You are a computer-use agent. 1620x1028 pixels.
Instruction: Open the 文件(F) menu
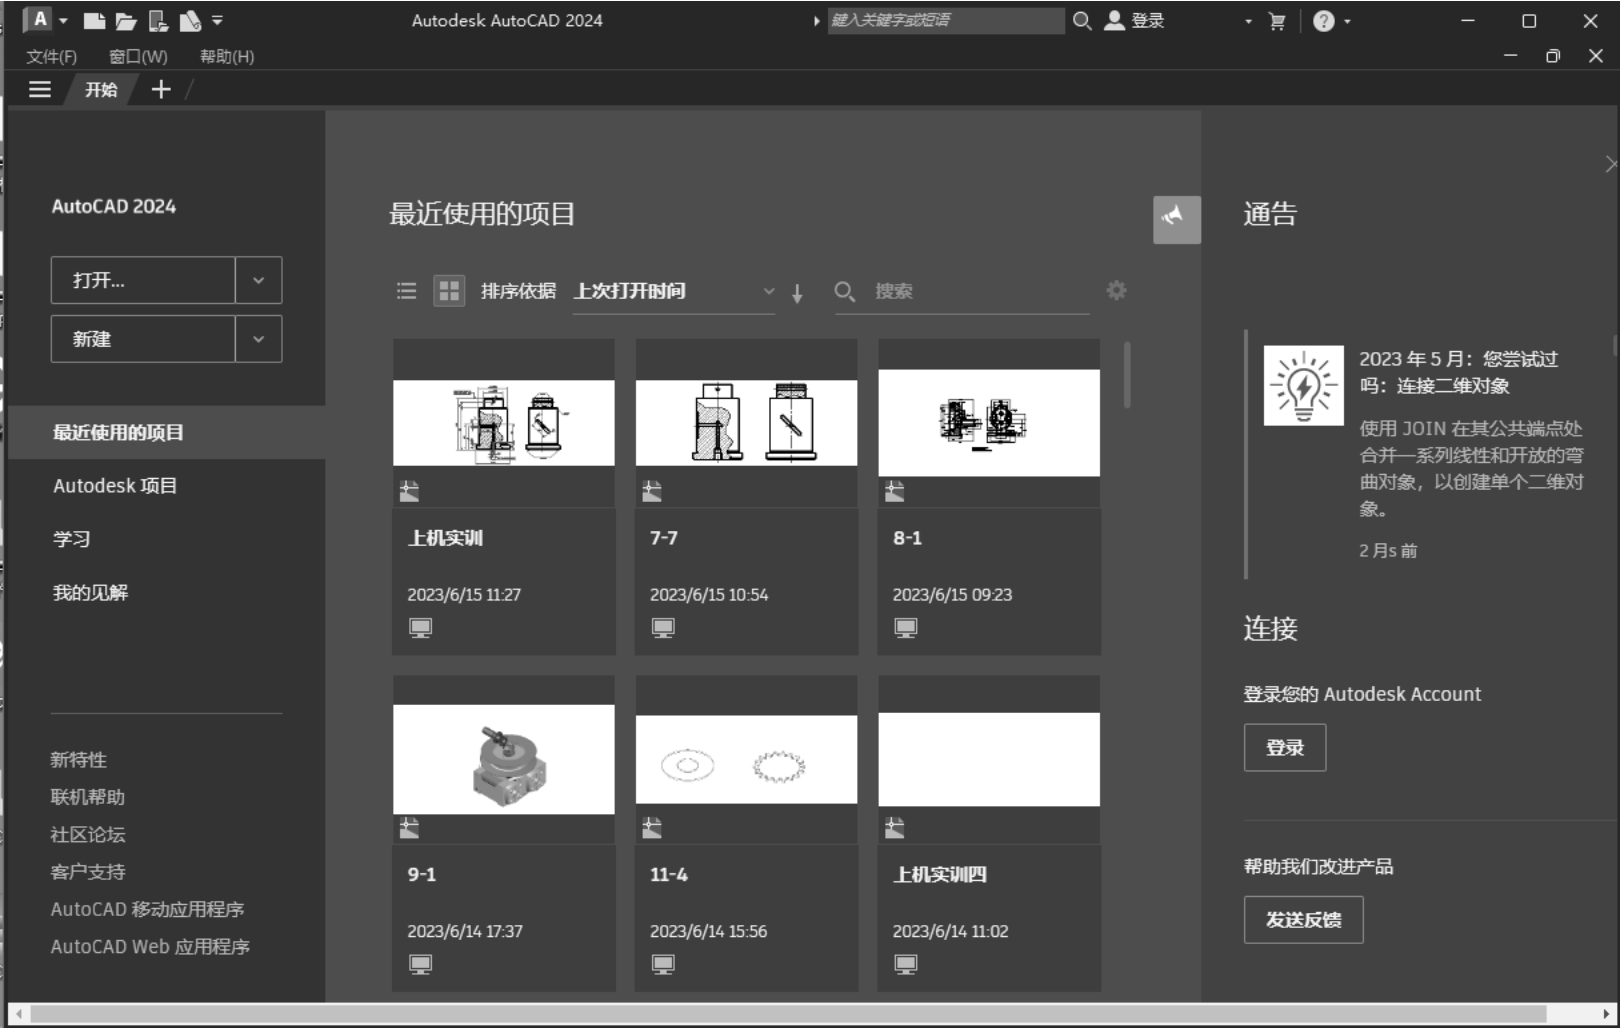coord(52,57)
